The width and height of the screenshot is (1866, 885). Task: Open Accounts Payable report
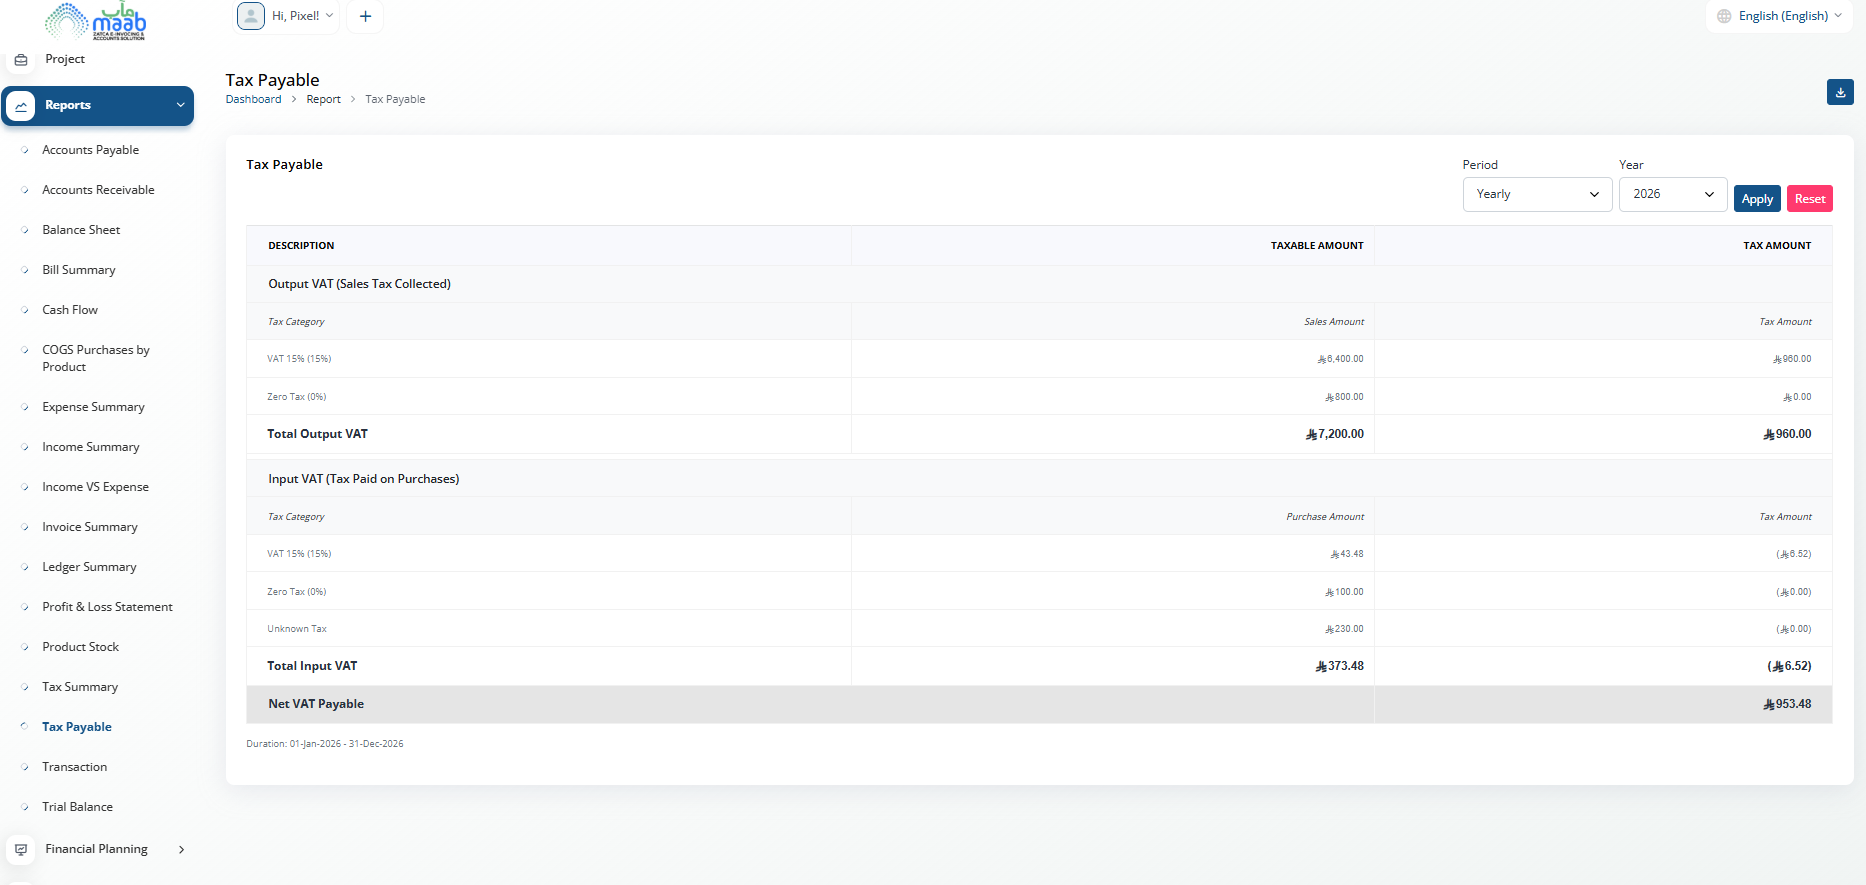pyautogui.click(x=91, y=150)
